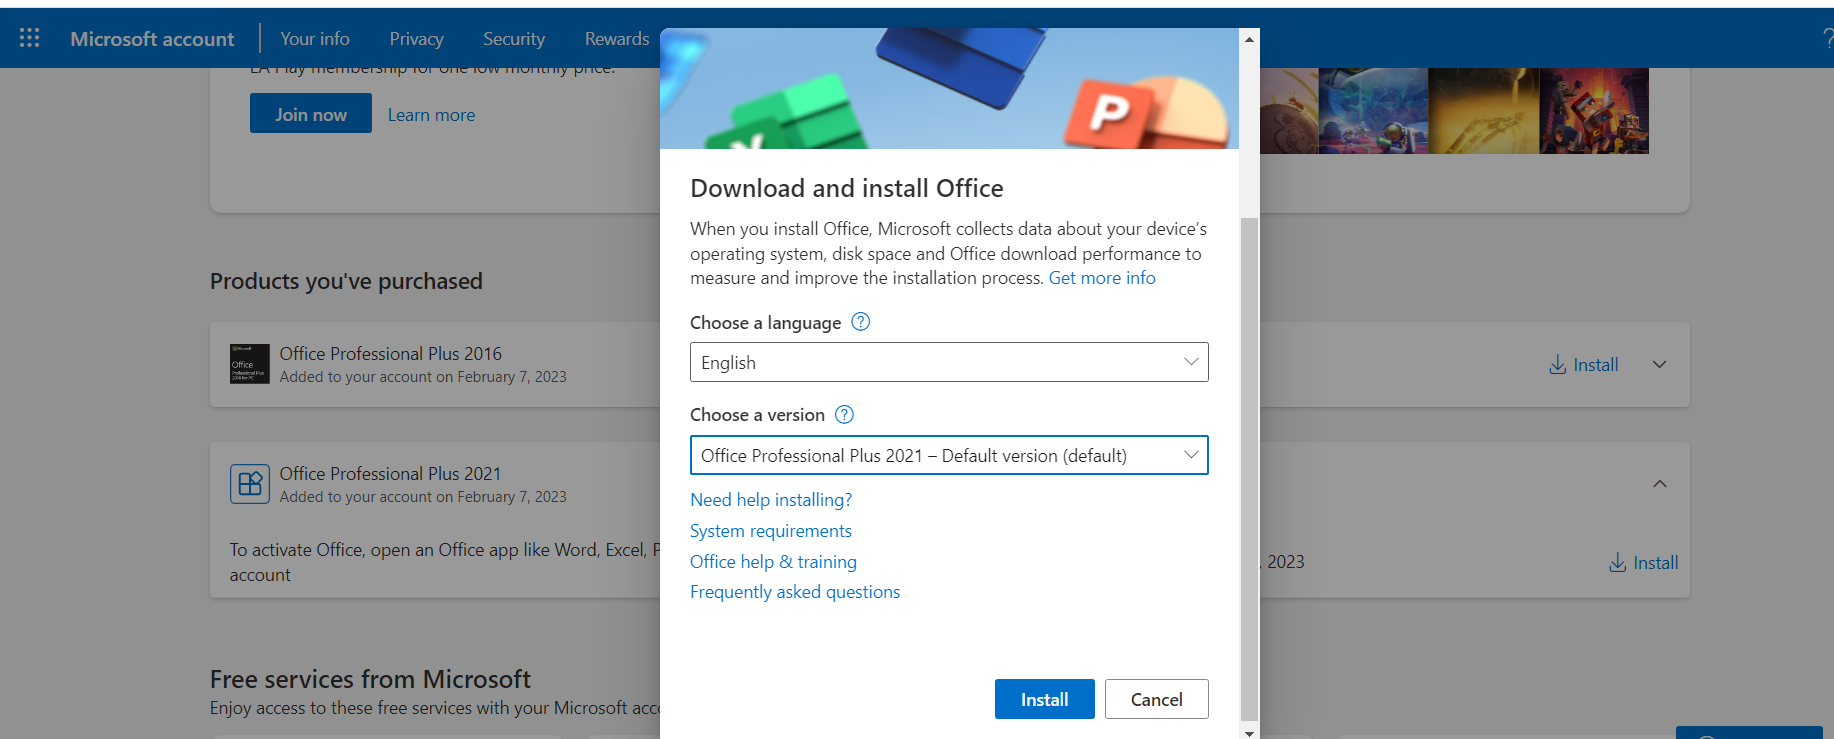Image resolution: width=1834 pixels, height=739 pixels.
Task: Cancel the Office download dialog
Action: click(x=1156, y=699)
